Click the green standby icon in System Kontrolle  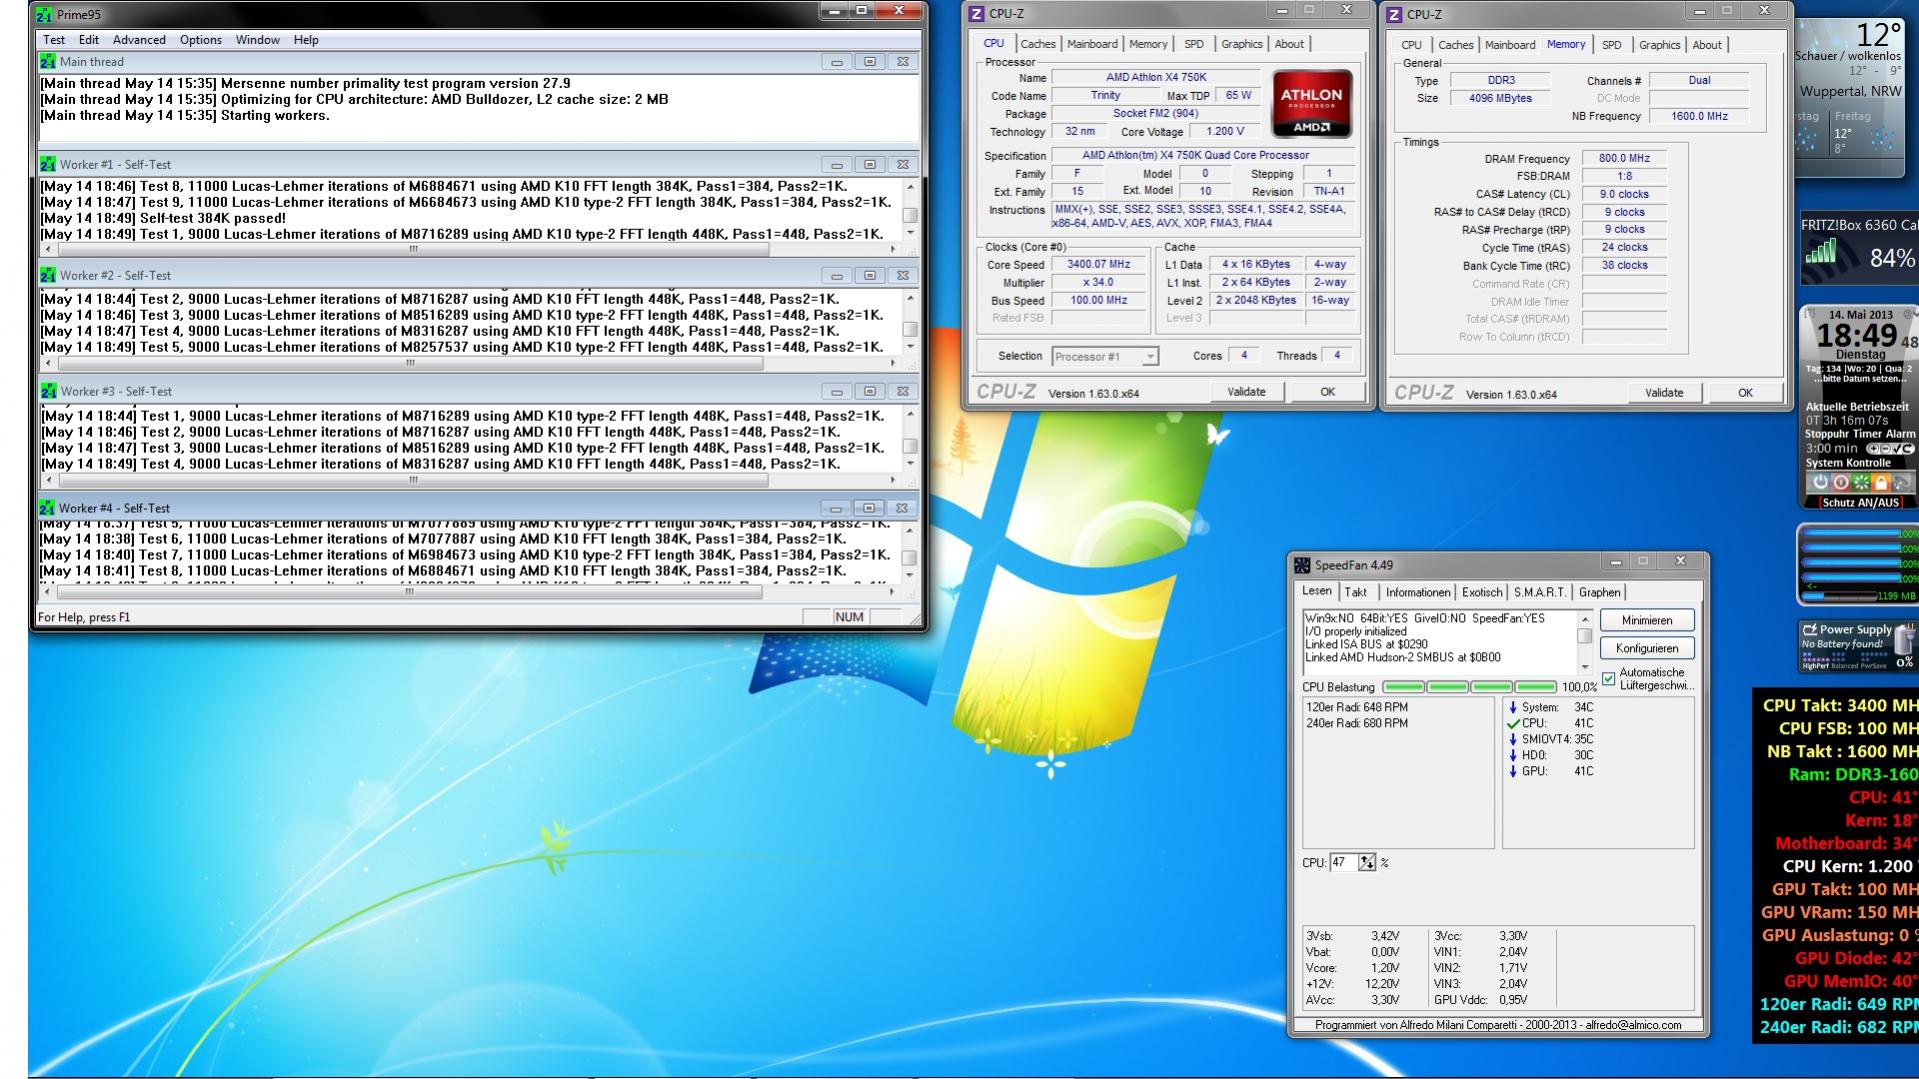pos(1861,482)
